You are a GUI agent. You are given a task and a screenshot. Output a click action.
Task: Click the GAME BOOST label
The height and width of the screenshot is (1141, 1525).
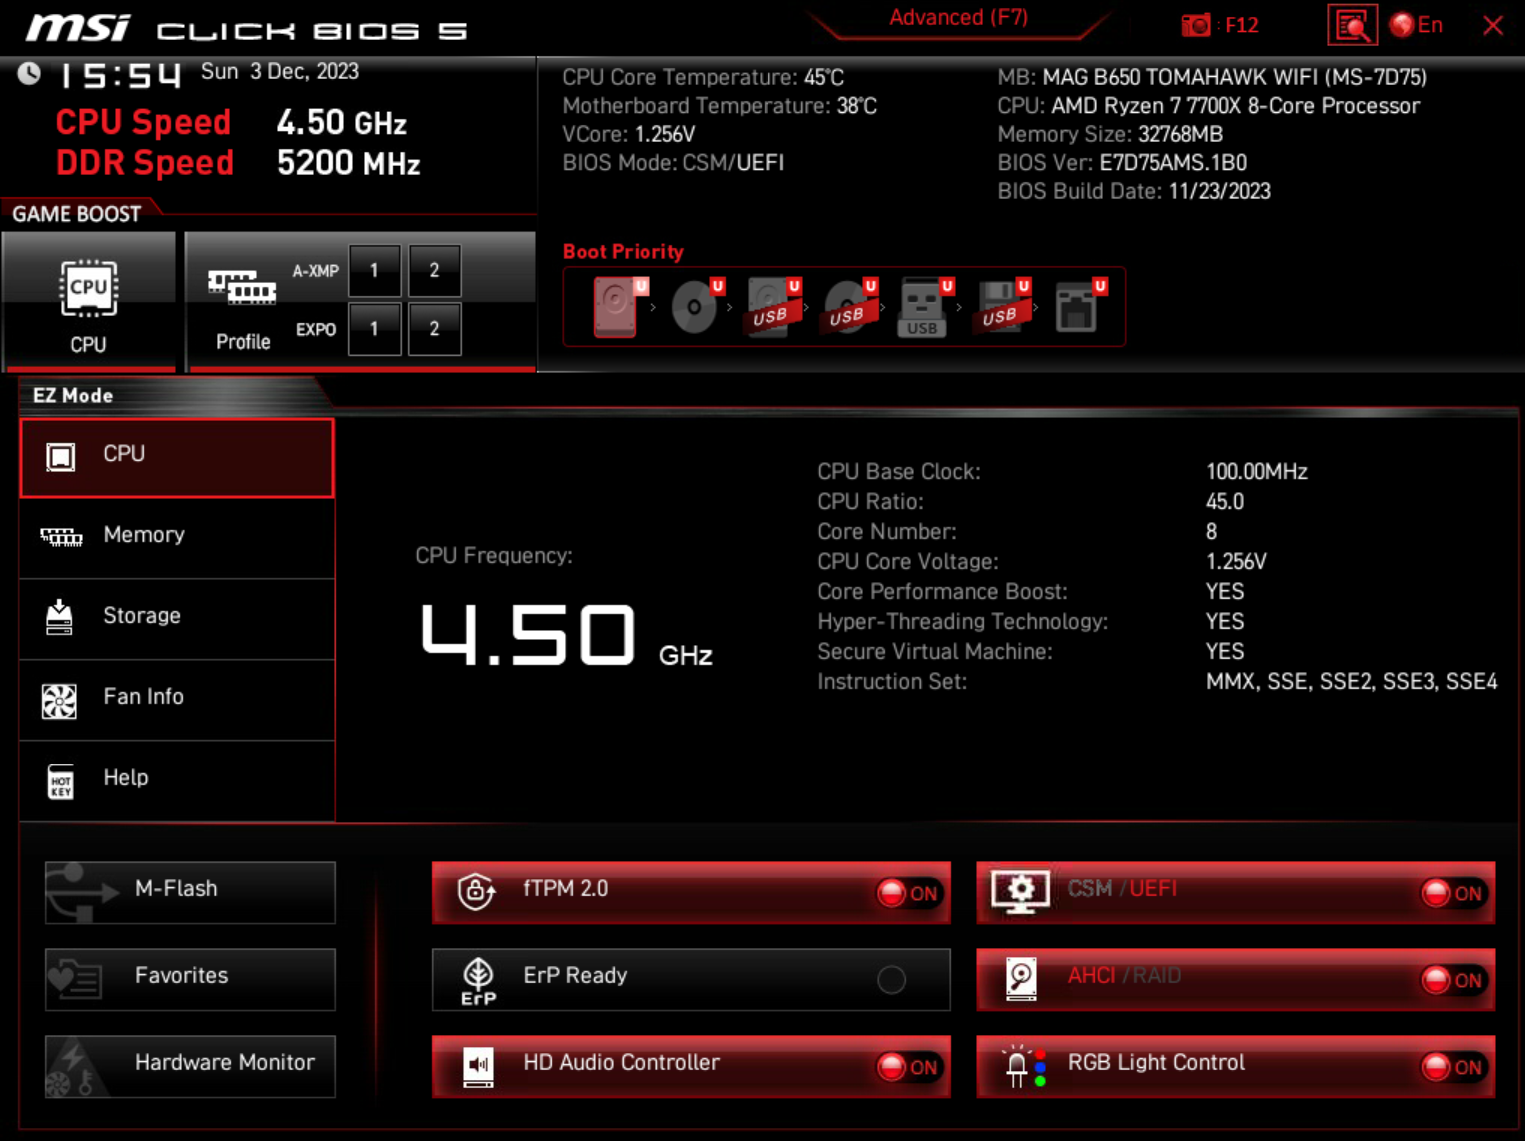pyautogui.click(x=76, y=213)
